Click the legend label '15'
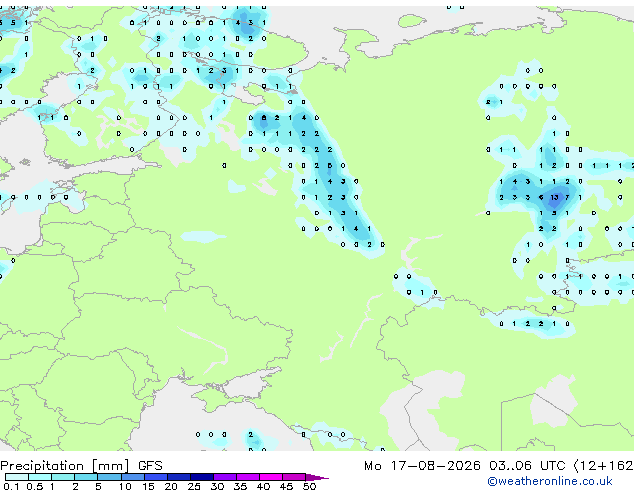This screenshot has height=490, width=634. coord(148,486)
